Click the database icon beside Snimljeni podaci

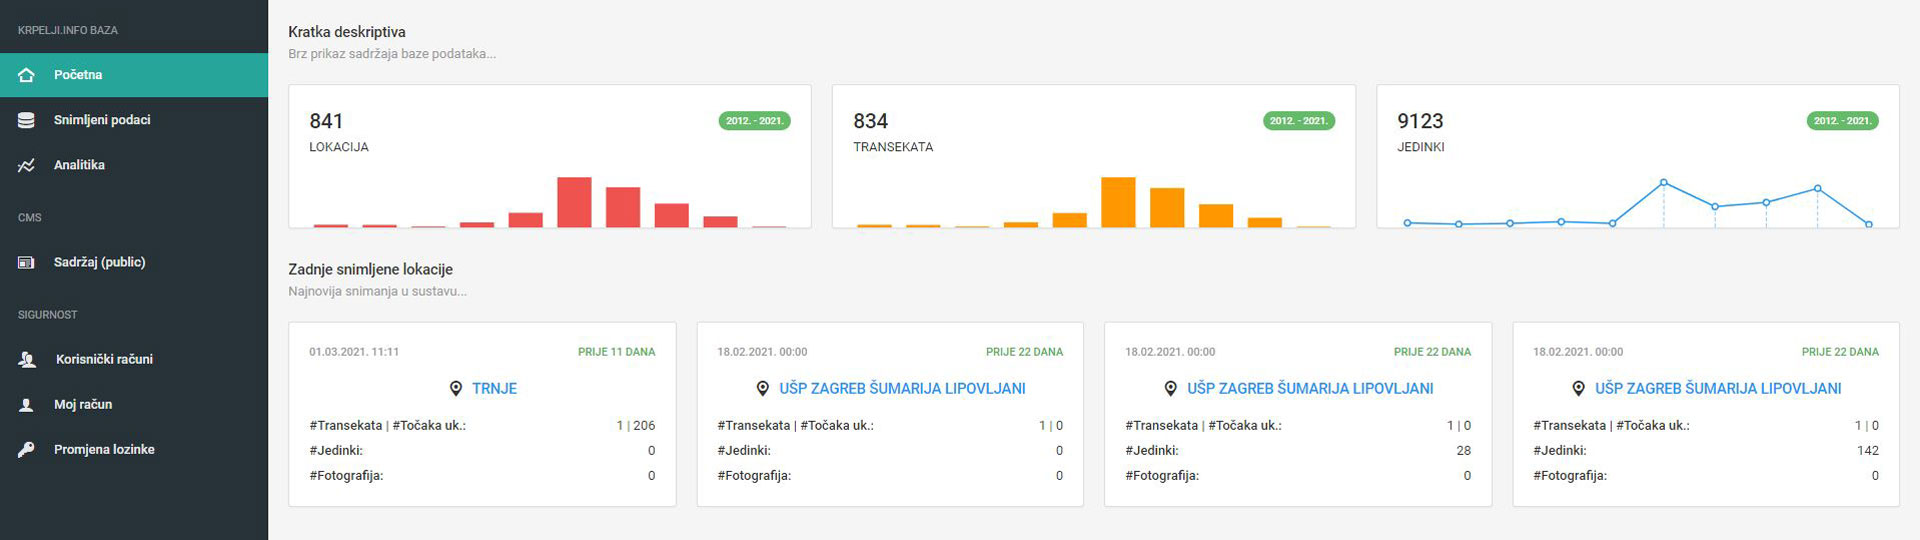[x=26, y=120]
